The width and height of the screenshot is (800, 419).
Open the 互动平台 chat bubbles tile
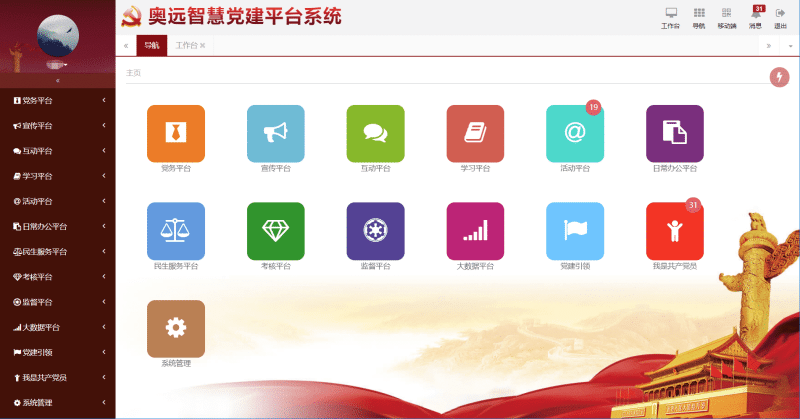376,134
